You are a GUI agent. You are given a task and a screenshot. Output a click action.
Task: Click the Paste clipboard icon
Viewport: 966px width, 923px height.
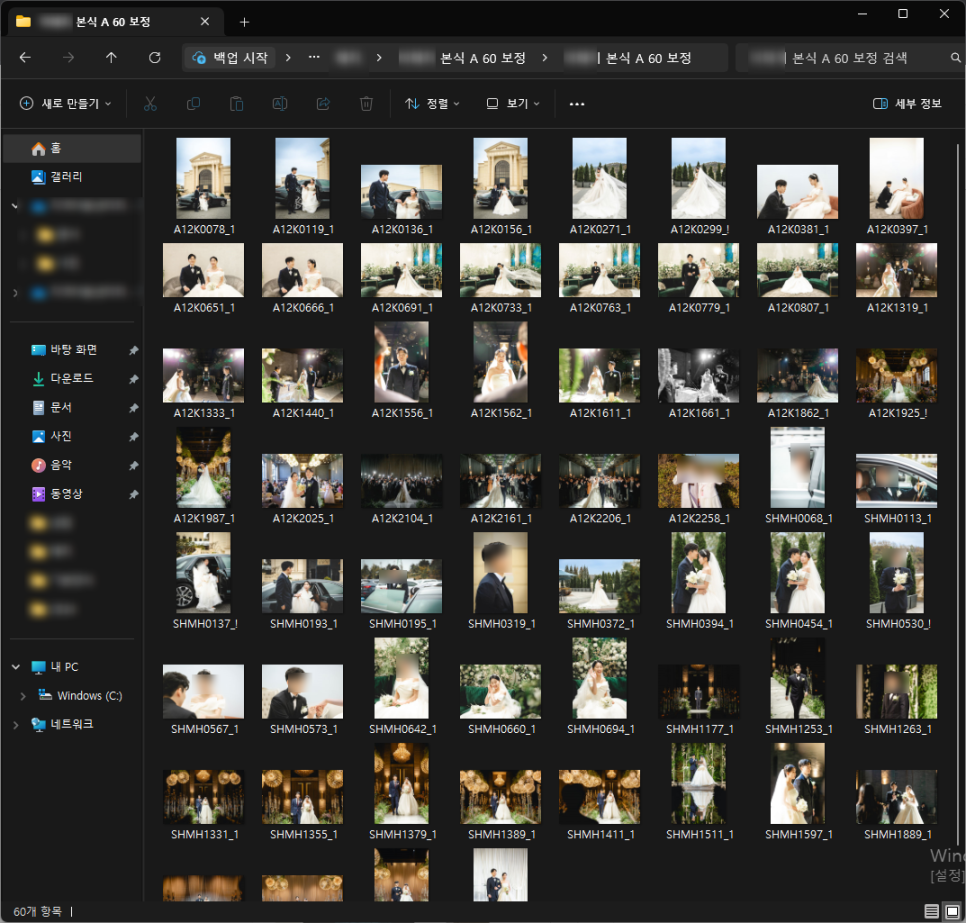point(237,104)
